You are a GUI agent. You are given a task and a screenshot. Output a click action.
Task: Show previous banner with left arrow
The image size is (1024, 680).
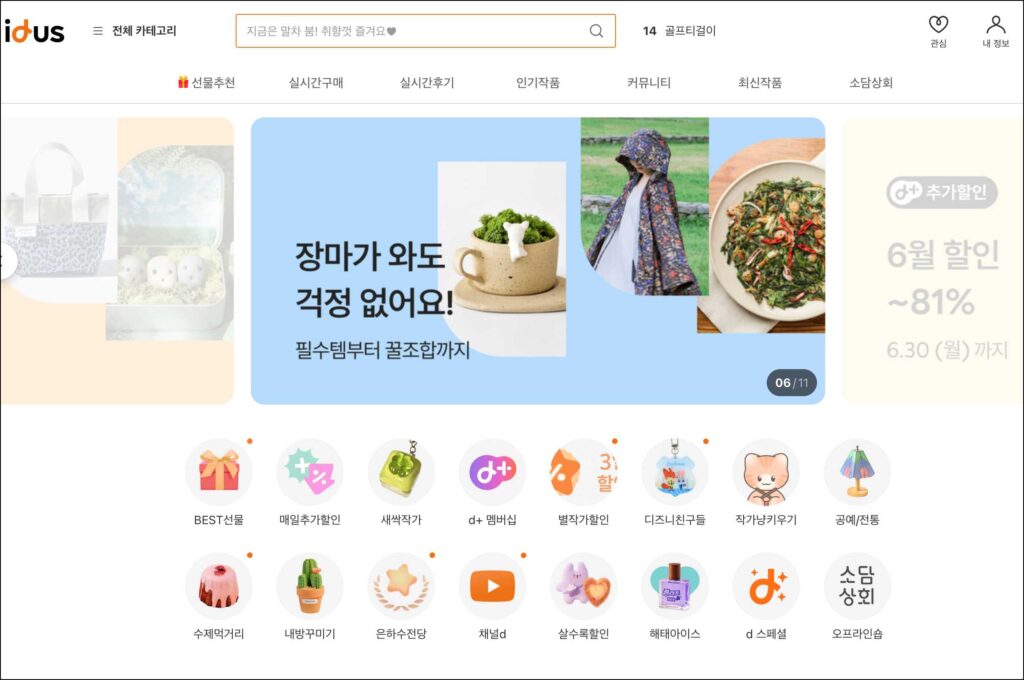tap(7, 261)
